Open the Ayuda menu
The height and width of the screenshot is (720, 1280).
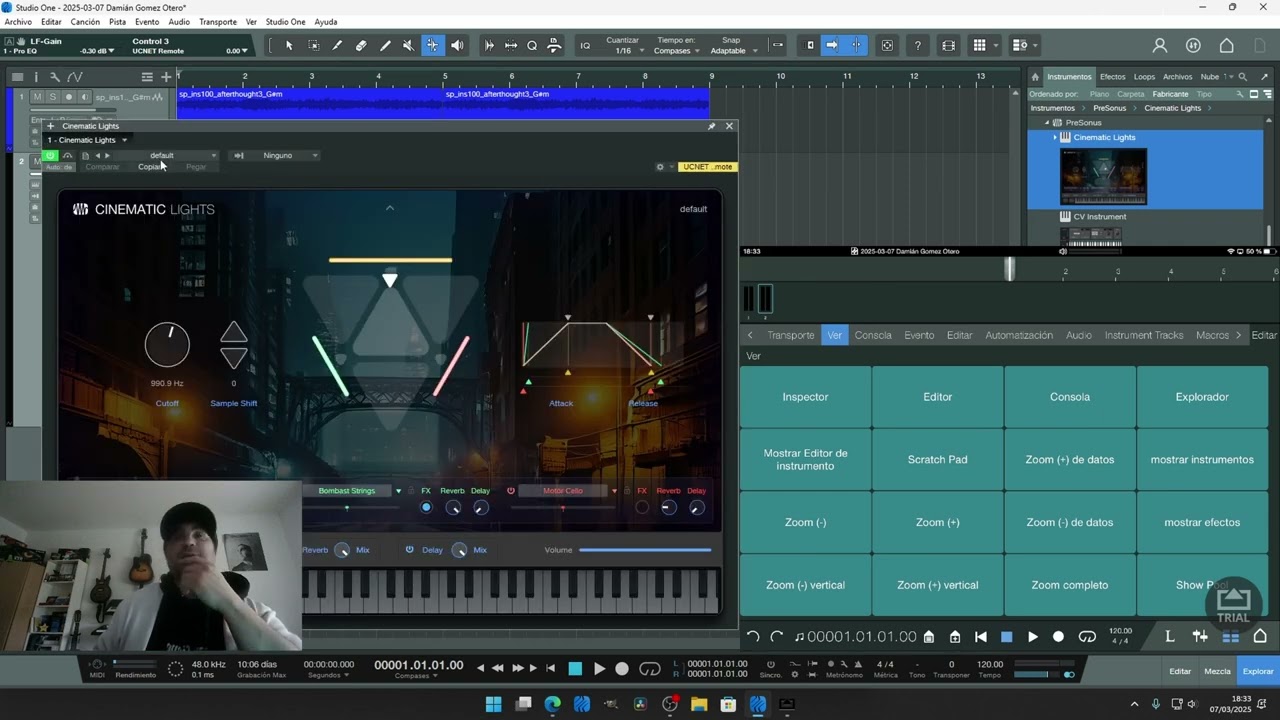click(326, 22)
